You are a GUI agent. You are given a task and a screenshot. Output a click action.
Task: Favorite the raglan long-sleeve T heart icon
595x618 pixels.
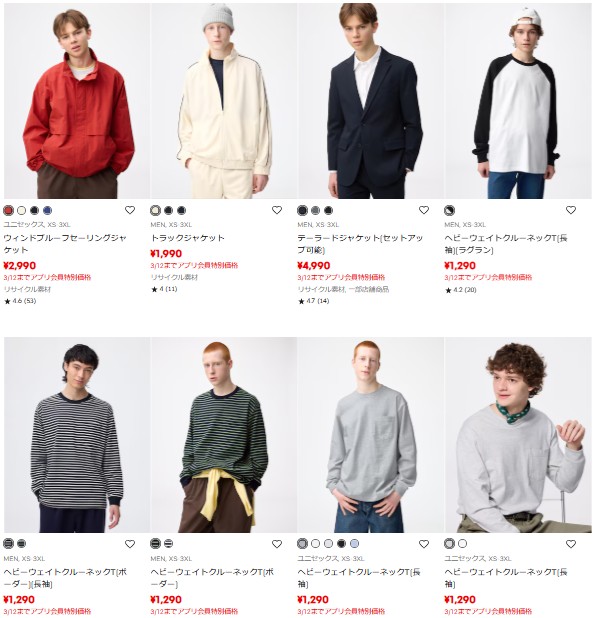[x=571, y=210]
